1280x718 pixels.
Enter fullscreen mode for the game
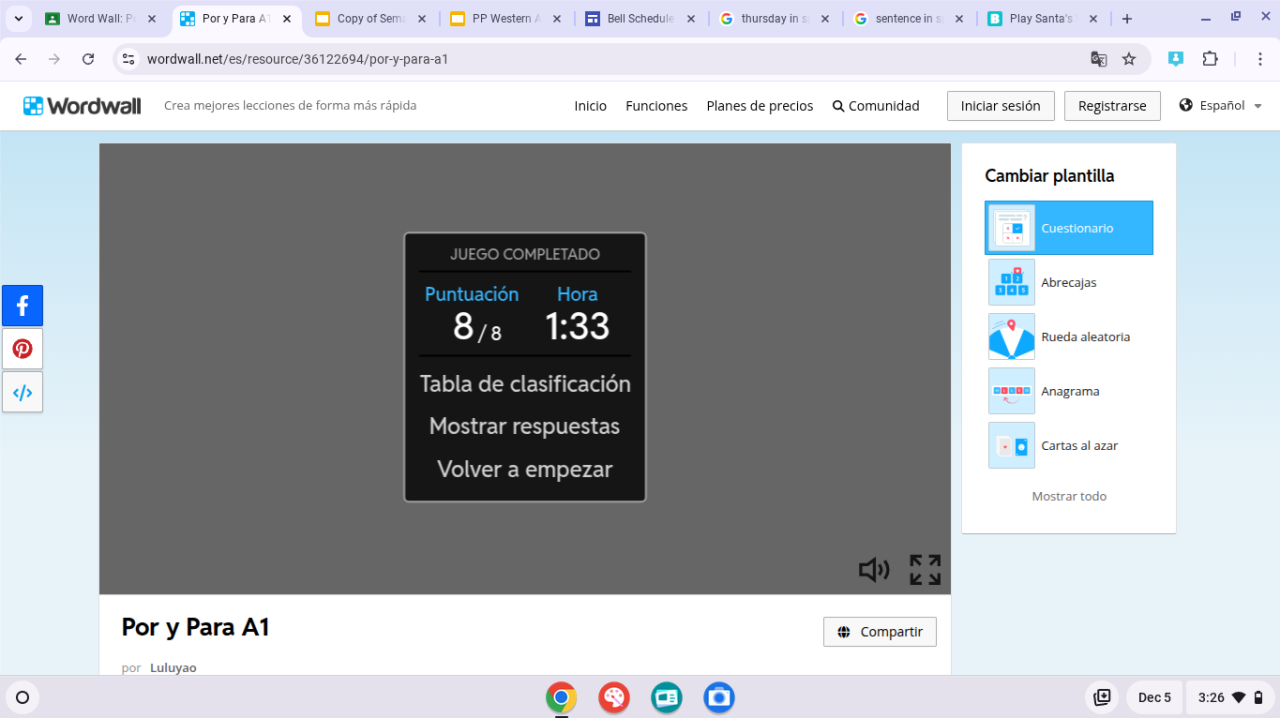pos(925,570)
